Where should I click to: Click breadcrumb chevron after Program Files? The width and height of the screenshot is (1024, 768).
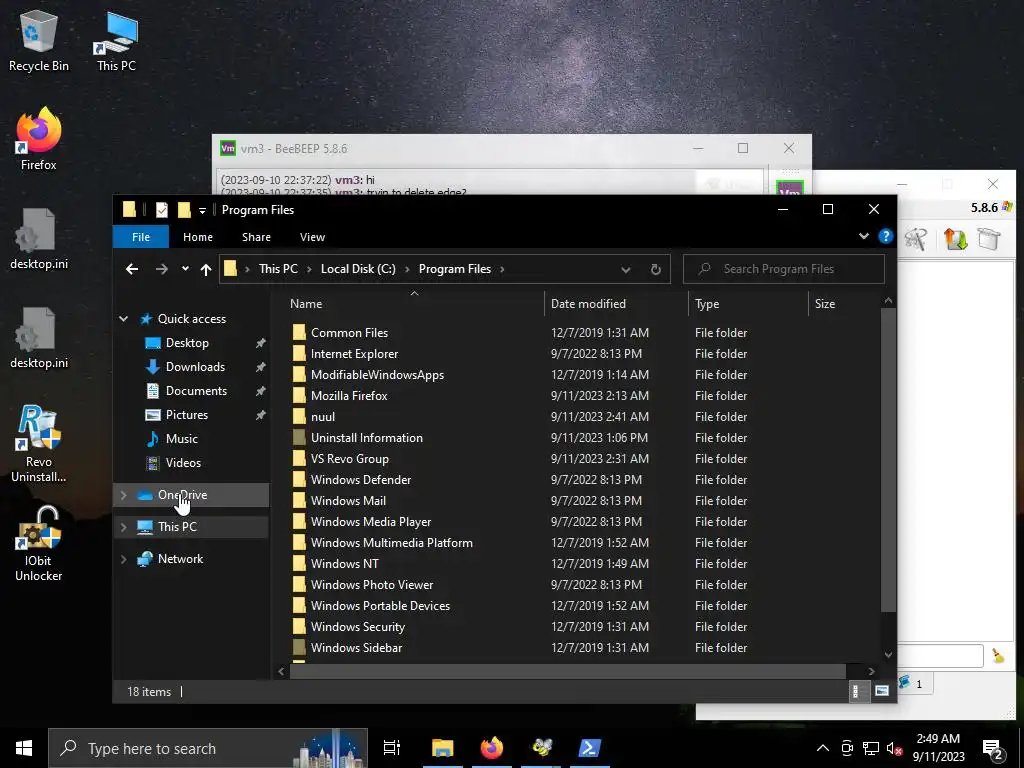tap(502, 269)
